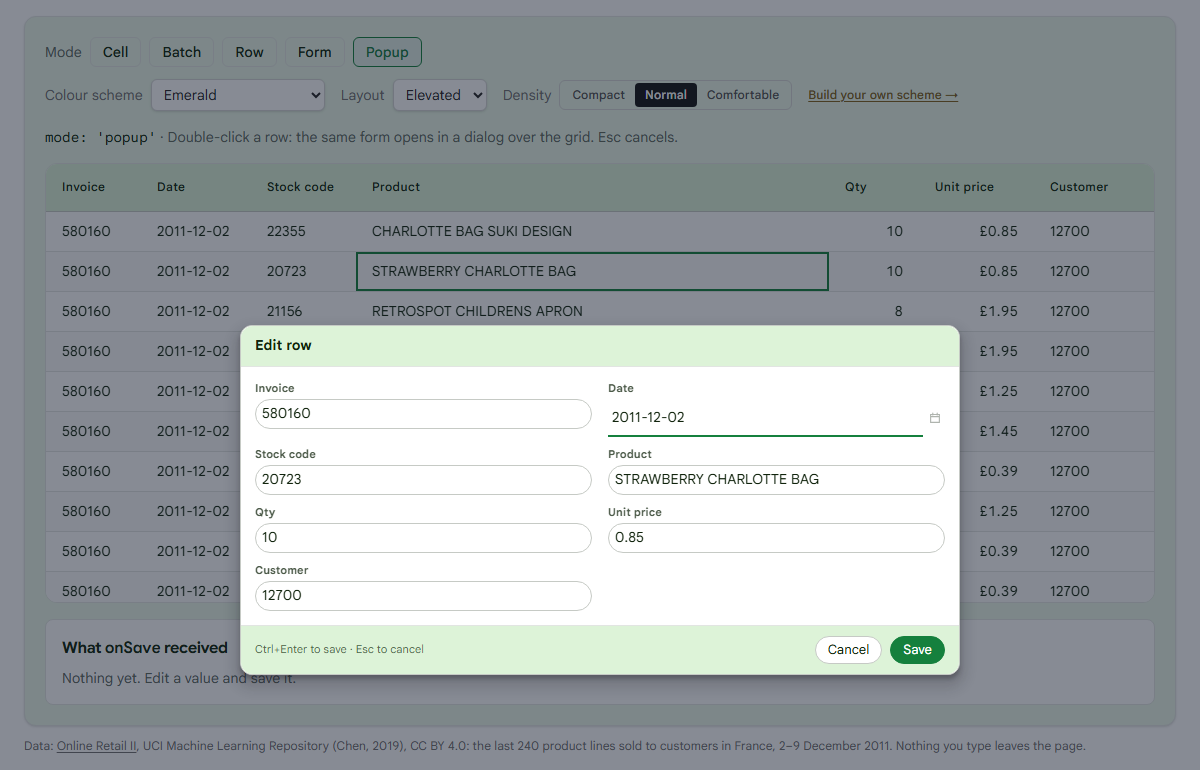The image size is (1200, 770).
Task: Select the RETROSPOT CHILDRENS APRON cell
Action: coord(592,311)
